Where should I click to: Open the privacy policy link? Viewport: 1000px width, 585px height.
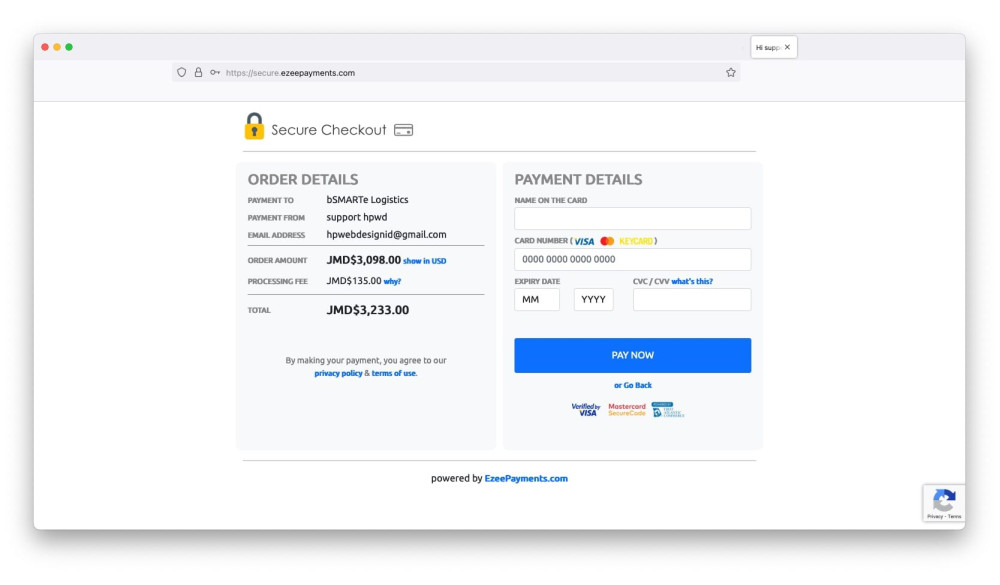coord(338,373)
